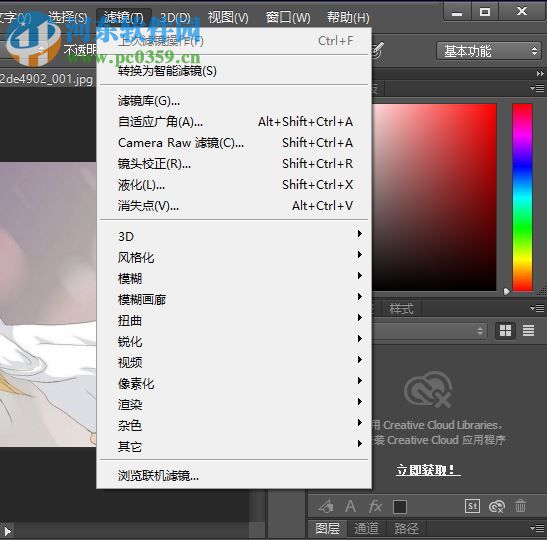This screenshot has height=540, width=547.
Task: Close the 滤镜(T) menu bar item
Action: coord(123,17)
